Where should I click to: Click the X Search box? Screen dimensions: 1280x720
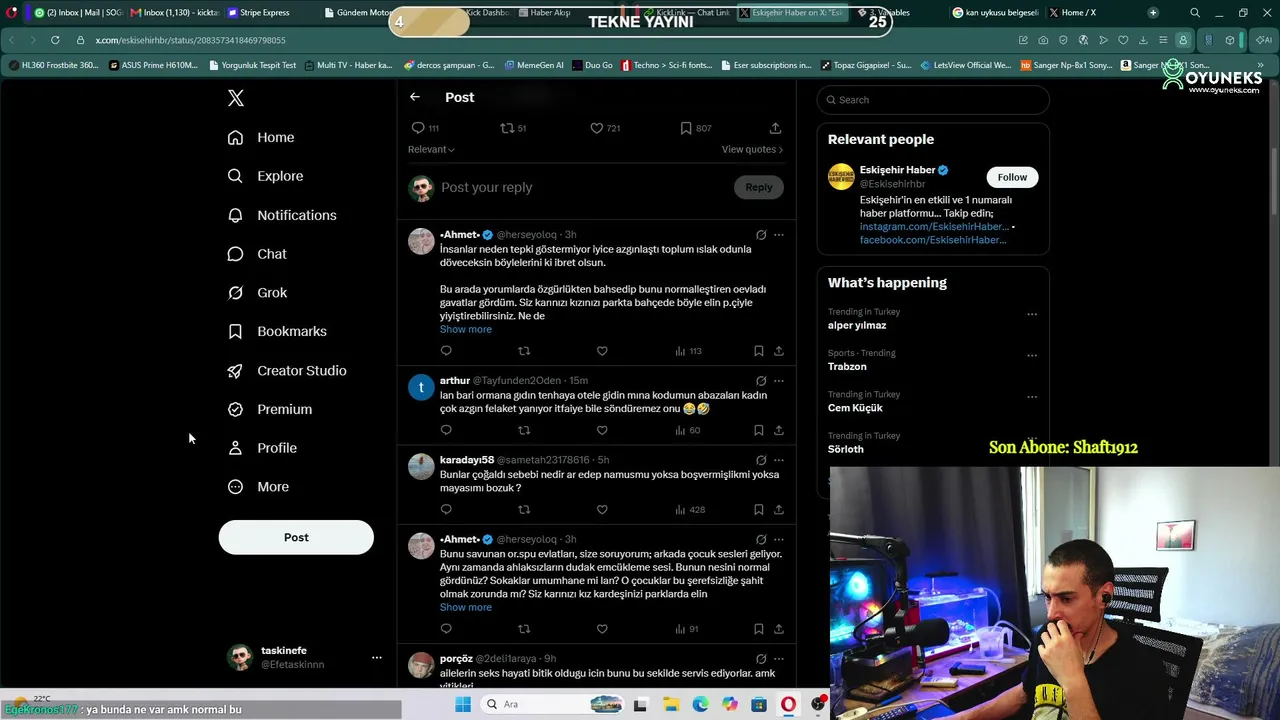point(933,100)
